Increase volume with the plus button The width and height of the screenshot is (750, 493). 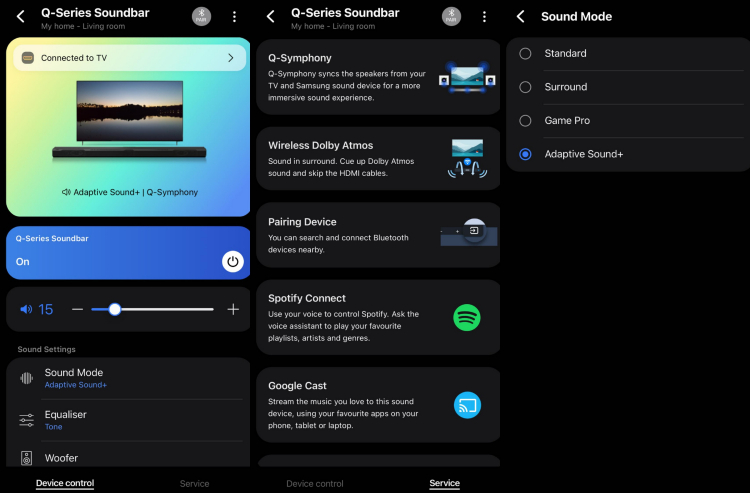233,309
